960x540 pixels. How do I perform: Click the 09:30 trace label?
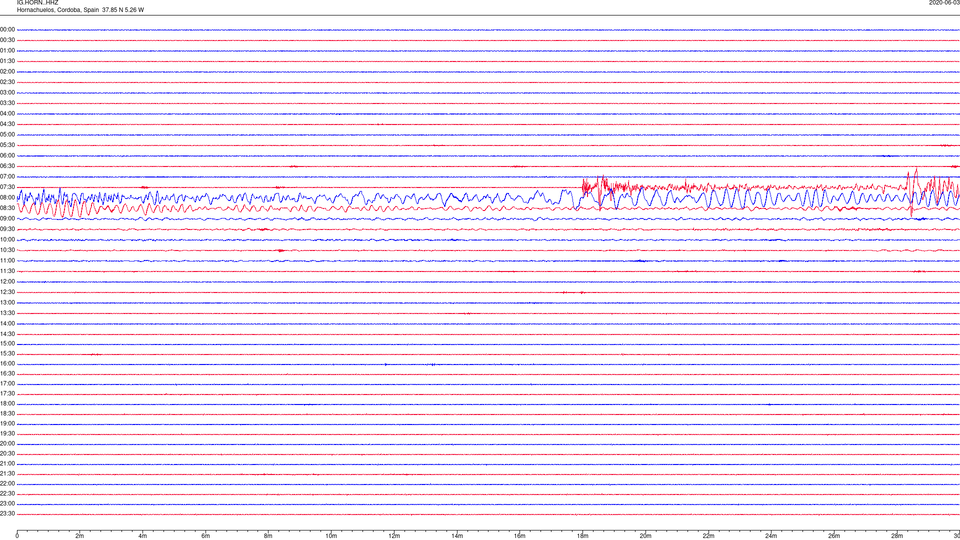pyautogui.click(x=7, y=229)
